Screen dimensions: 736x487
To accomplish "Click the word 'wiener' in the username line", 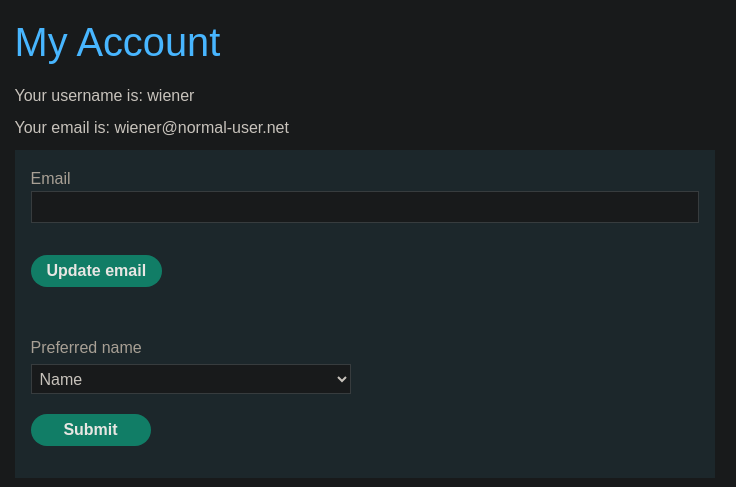I will click(x=170, y=96).
